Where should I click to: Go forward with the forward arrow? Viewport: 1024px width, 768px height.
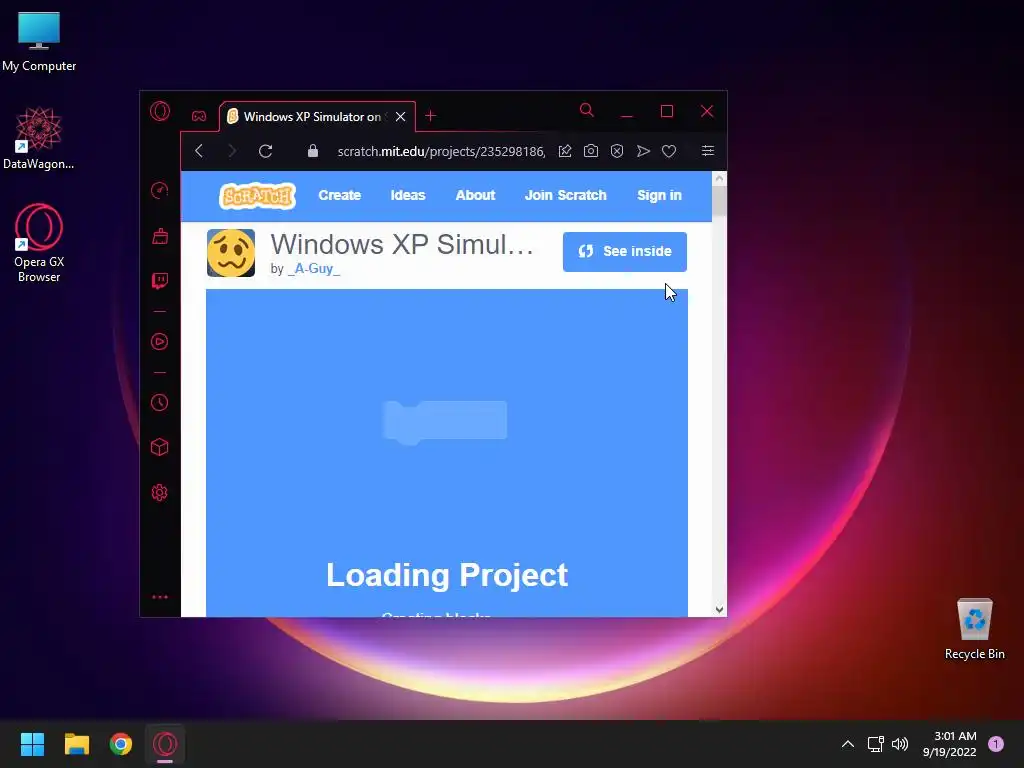point(232,151)
